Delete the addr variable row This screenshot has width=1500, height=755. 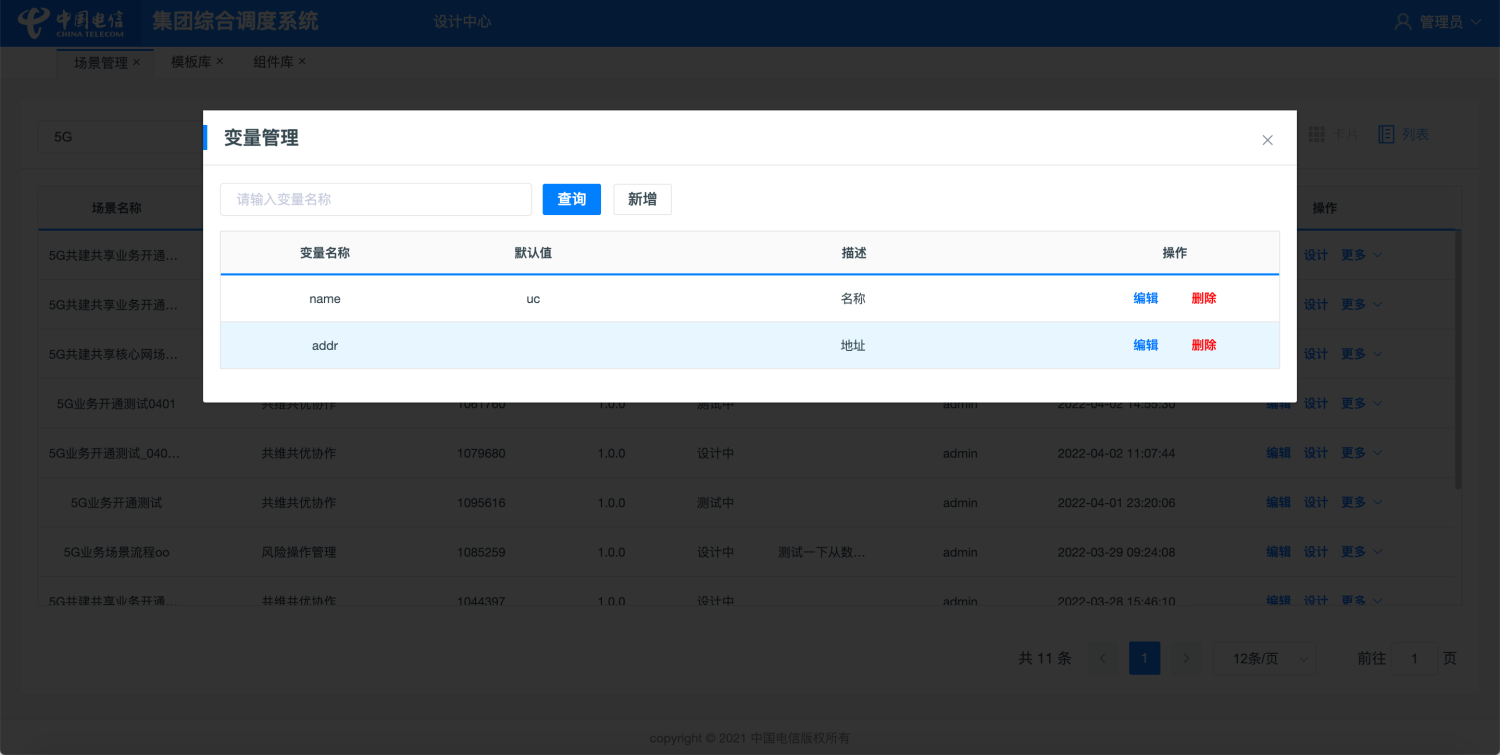tap(1204, 345)
